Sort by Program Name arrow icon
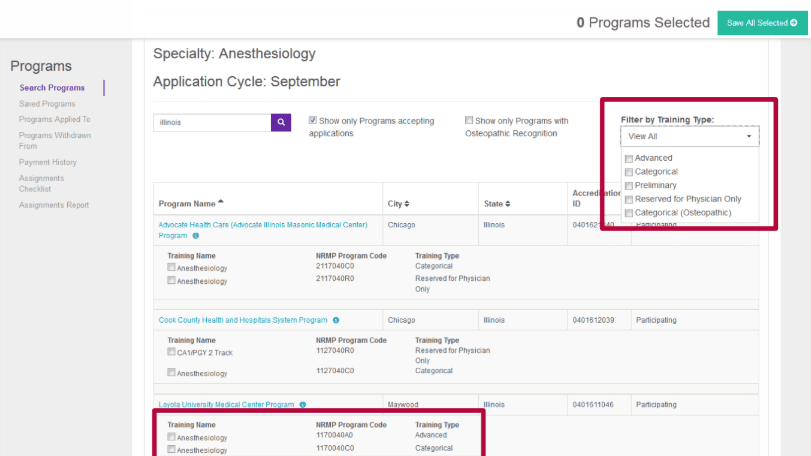Image resolution: width=811 pixels, height=456 pixels. pyautogui.click(x=221, y=202)
